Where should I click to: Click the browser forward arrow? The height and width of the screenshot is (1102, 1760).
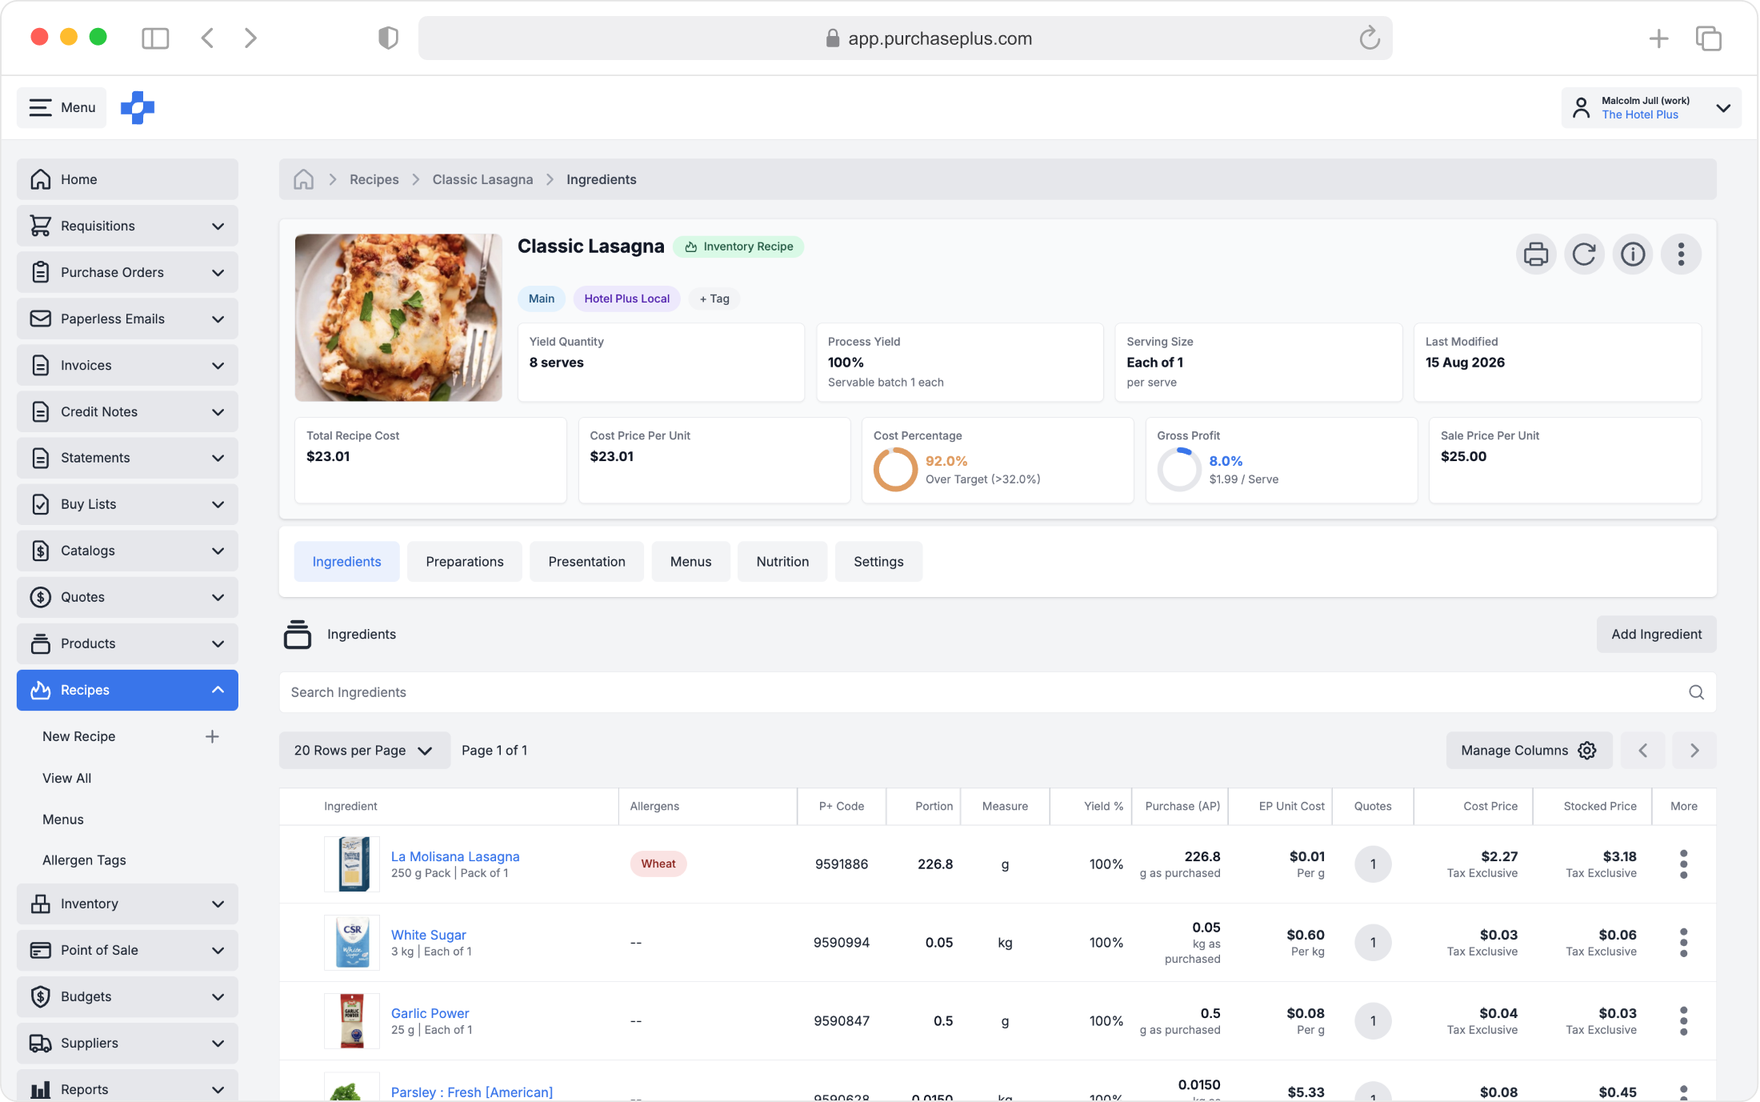point(250,38)
